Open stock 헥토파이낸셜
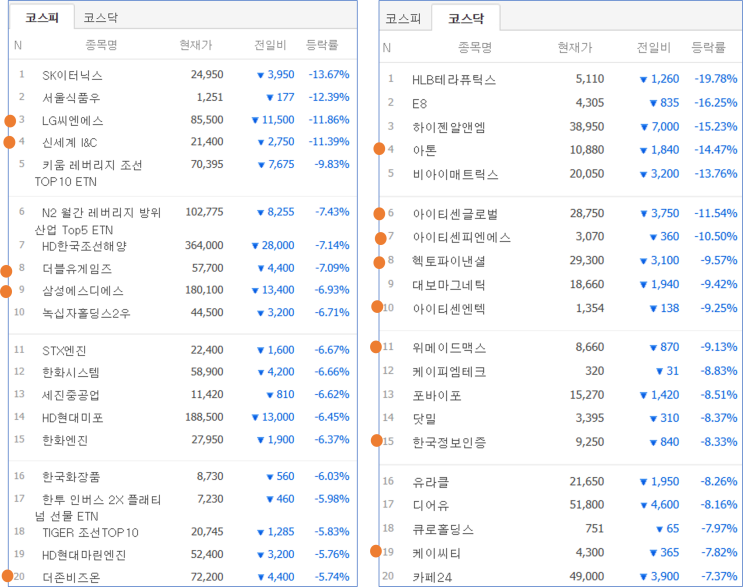 coord(449,261)
